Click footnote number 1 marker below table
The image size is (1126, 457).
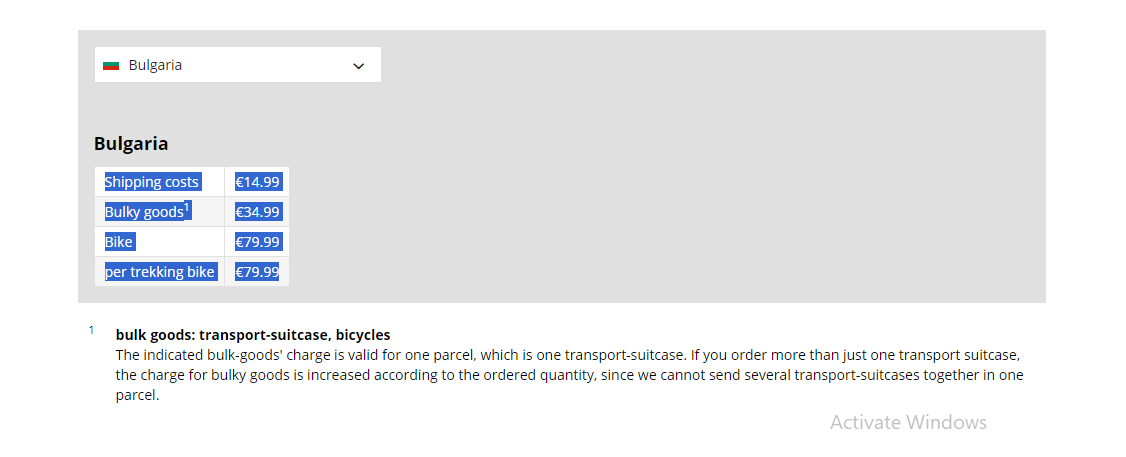pos(91,330)
